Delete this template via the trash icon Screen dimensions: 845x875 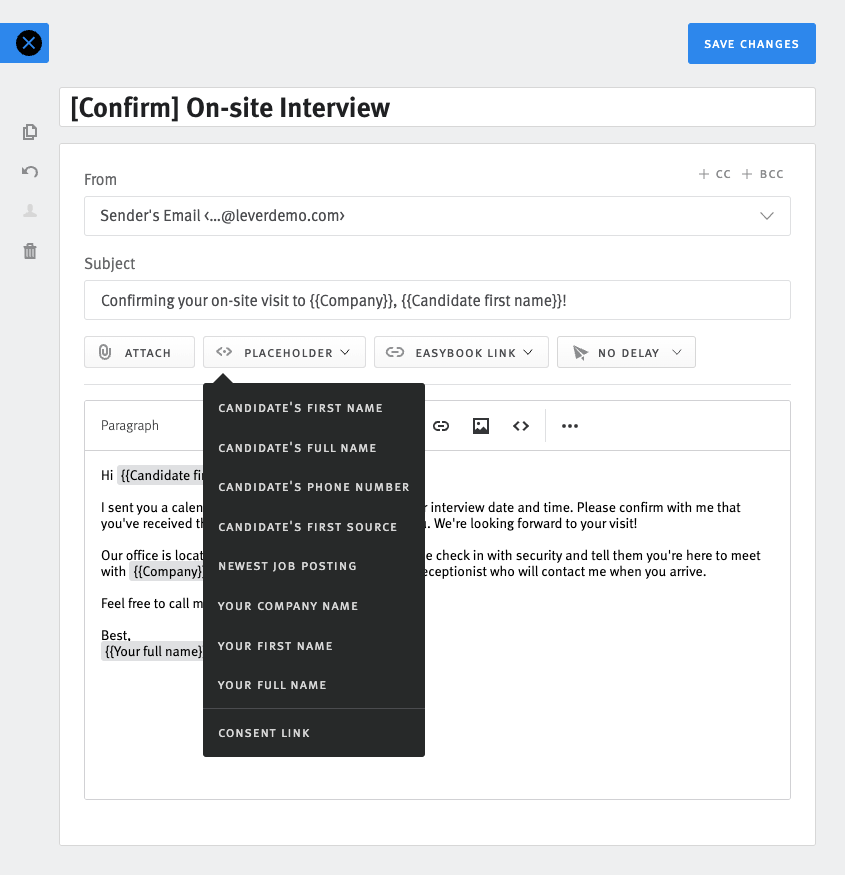(x=29, y=251)
